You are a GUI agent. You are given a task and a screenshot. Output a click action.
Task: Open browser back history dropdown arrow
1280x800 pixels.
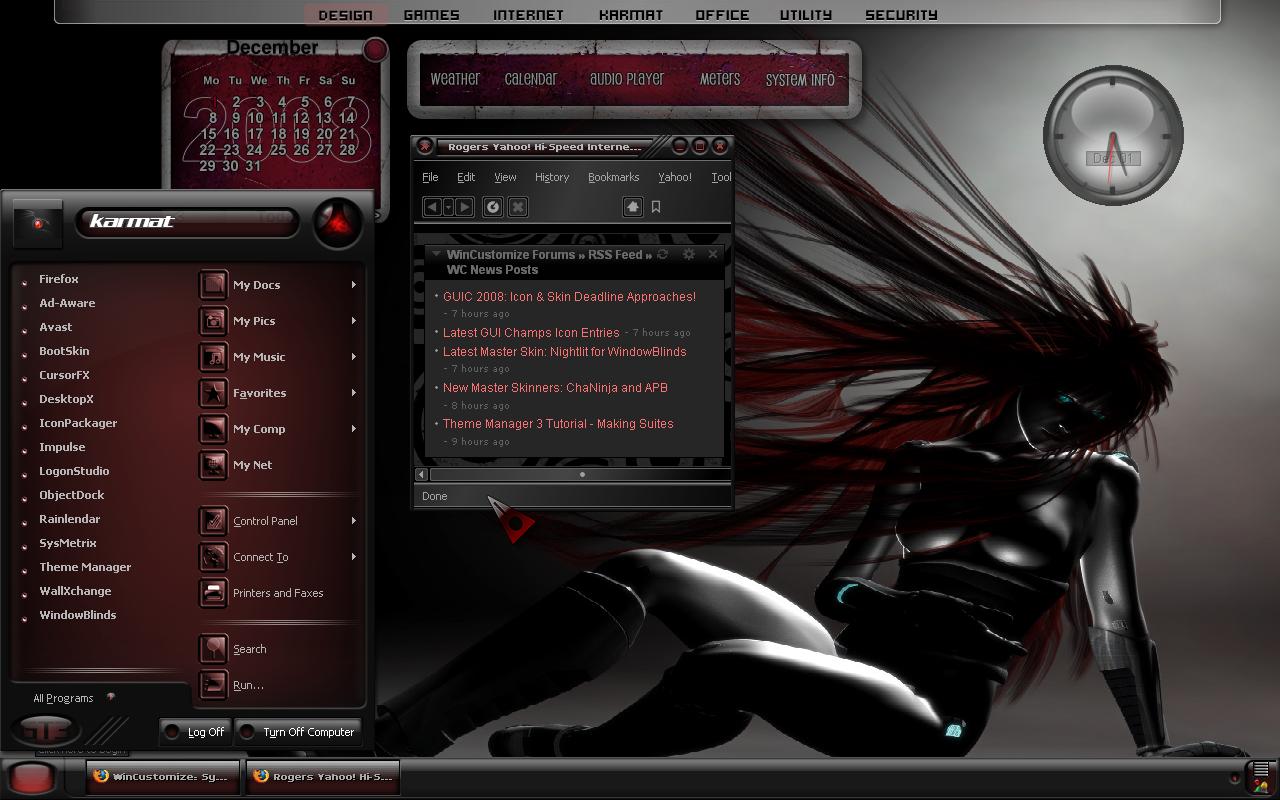(448, 207)
